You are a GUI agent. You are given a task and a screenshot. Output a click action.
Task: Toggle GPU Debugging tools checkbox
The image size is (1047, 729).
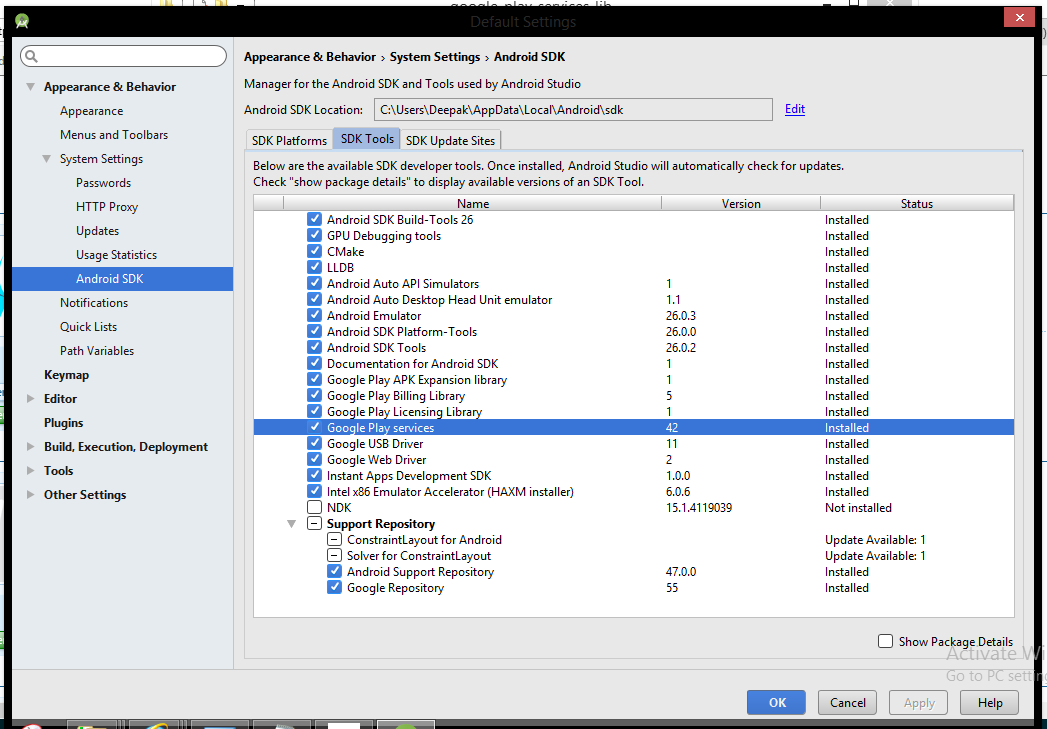(315, 235)
